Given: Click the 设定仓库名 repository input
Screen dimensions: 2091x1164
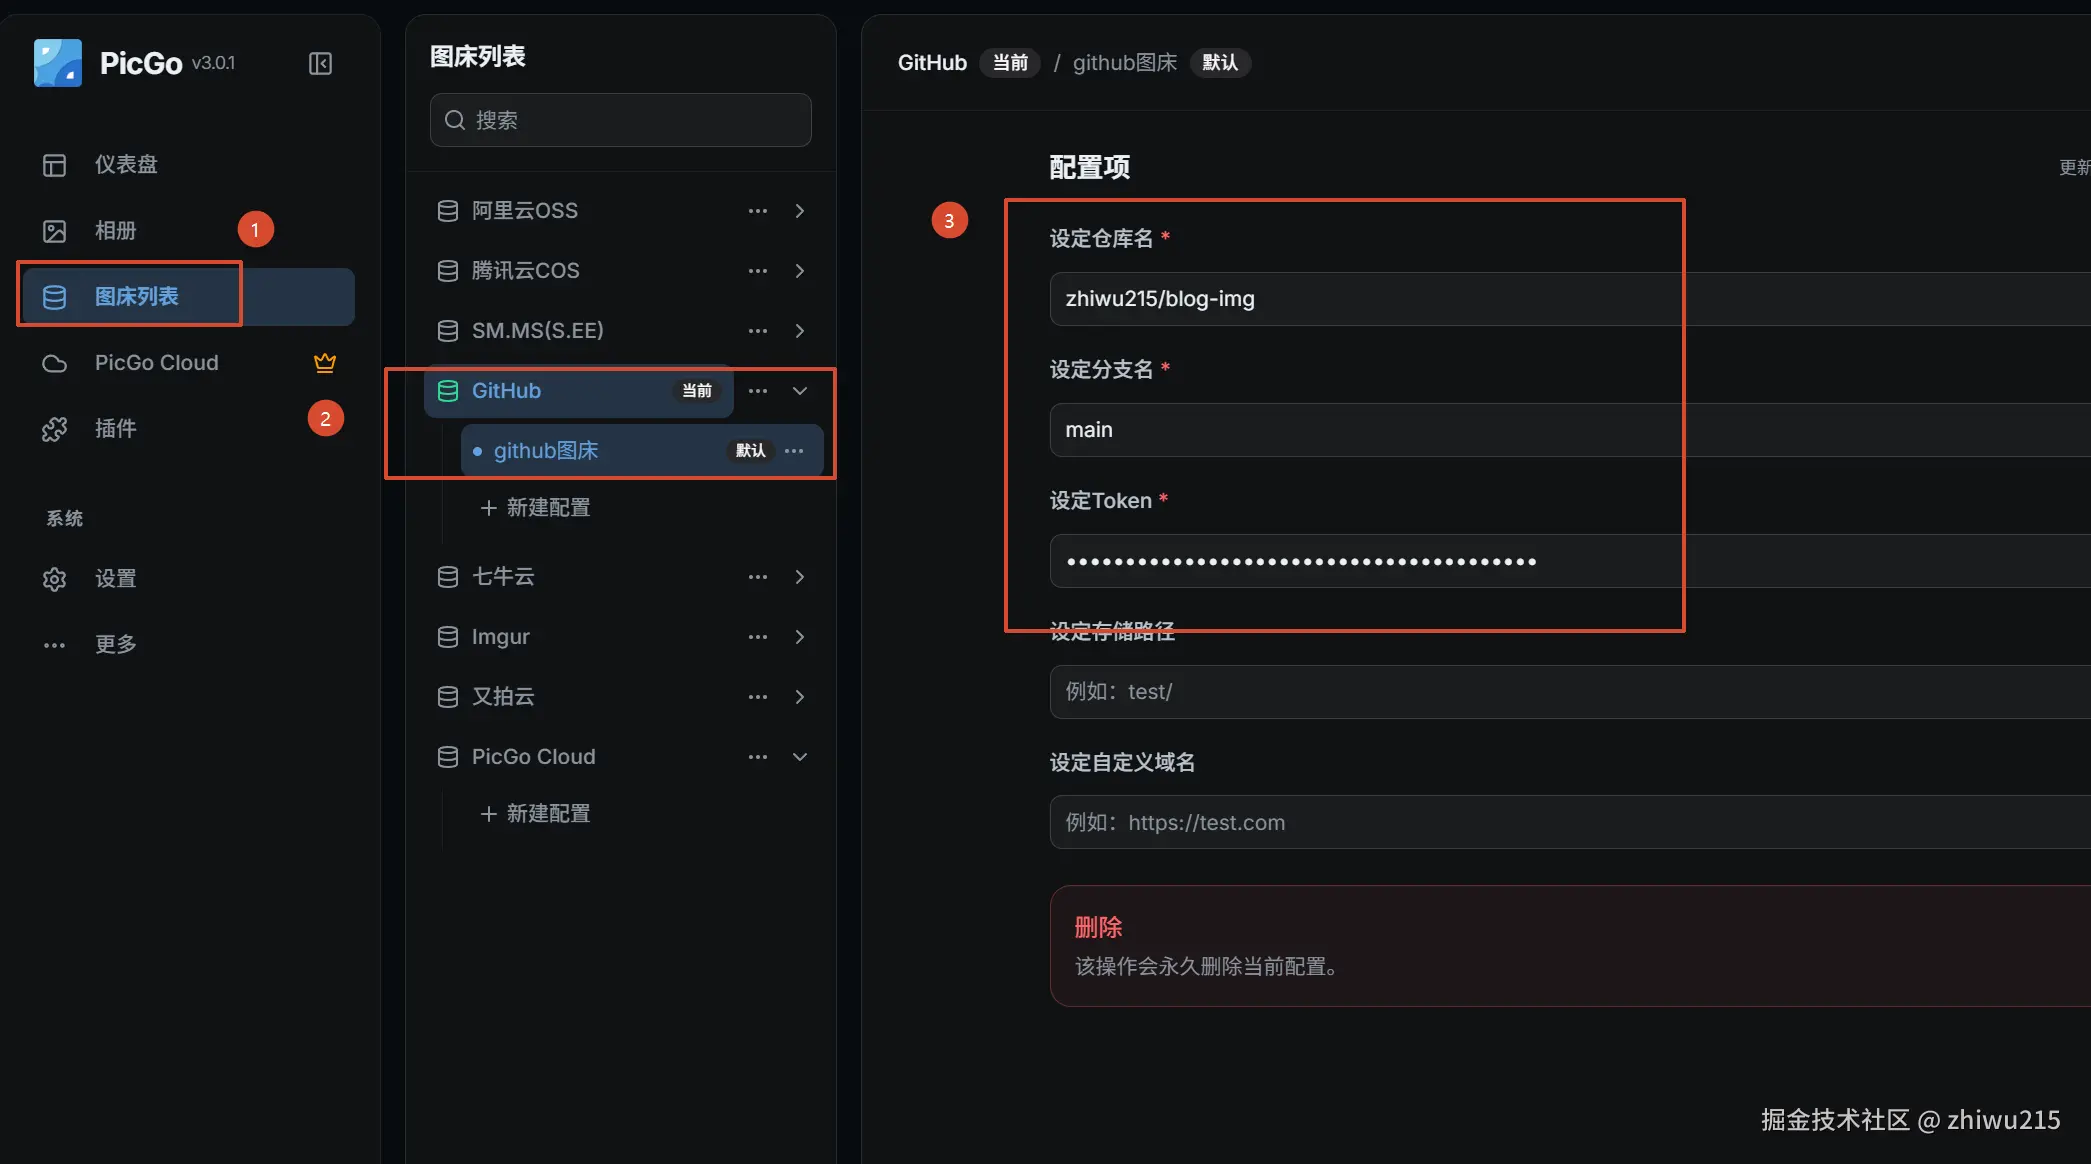Looking at the screenshot, I should (1570, 299).
